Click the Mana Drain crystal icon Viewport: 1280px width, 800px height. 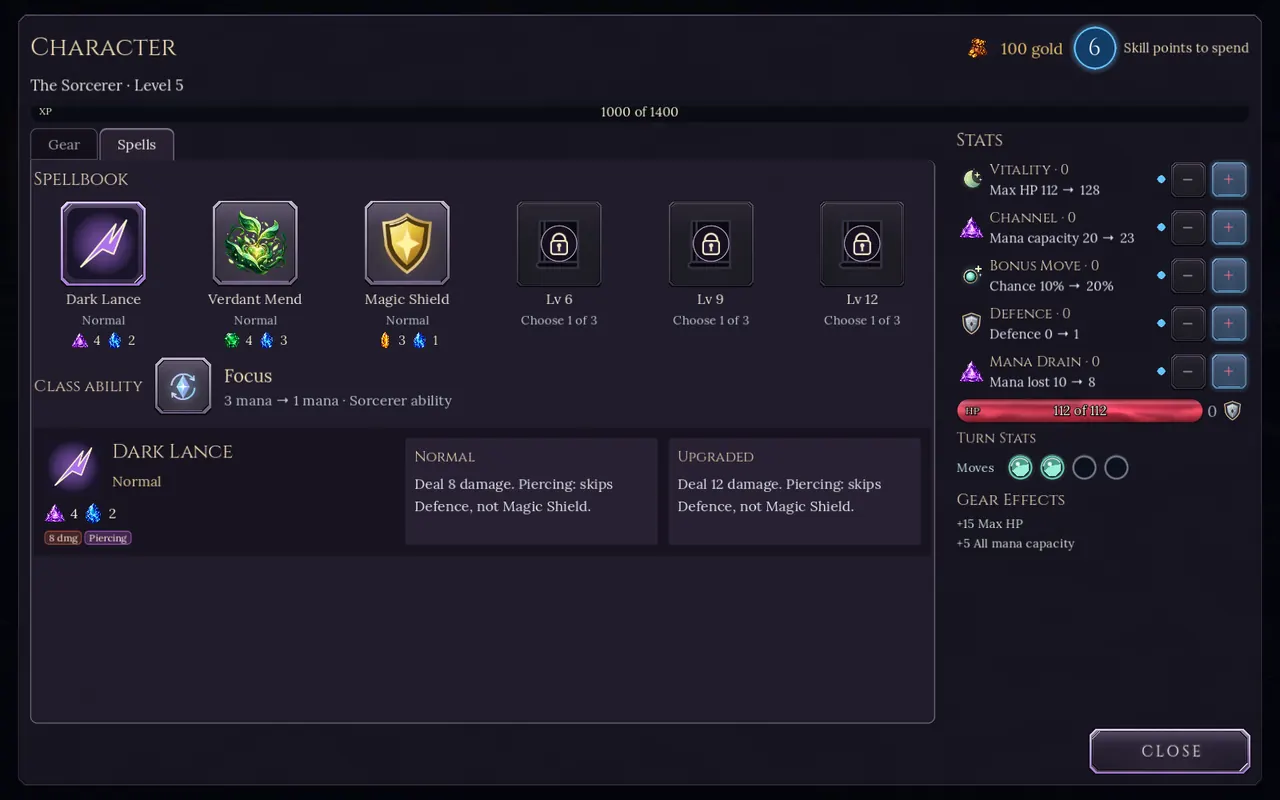click(972, 371)
